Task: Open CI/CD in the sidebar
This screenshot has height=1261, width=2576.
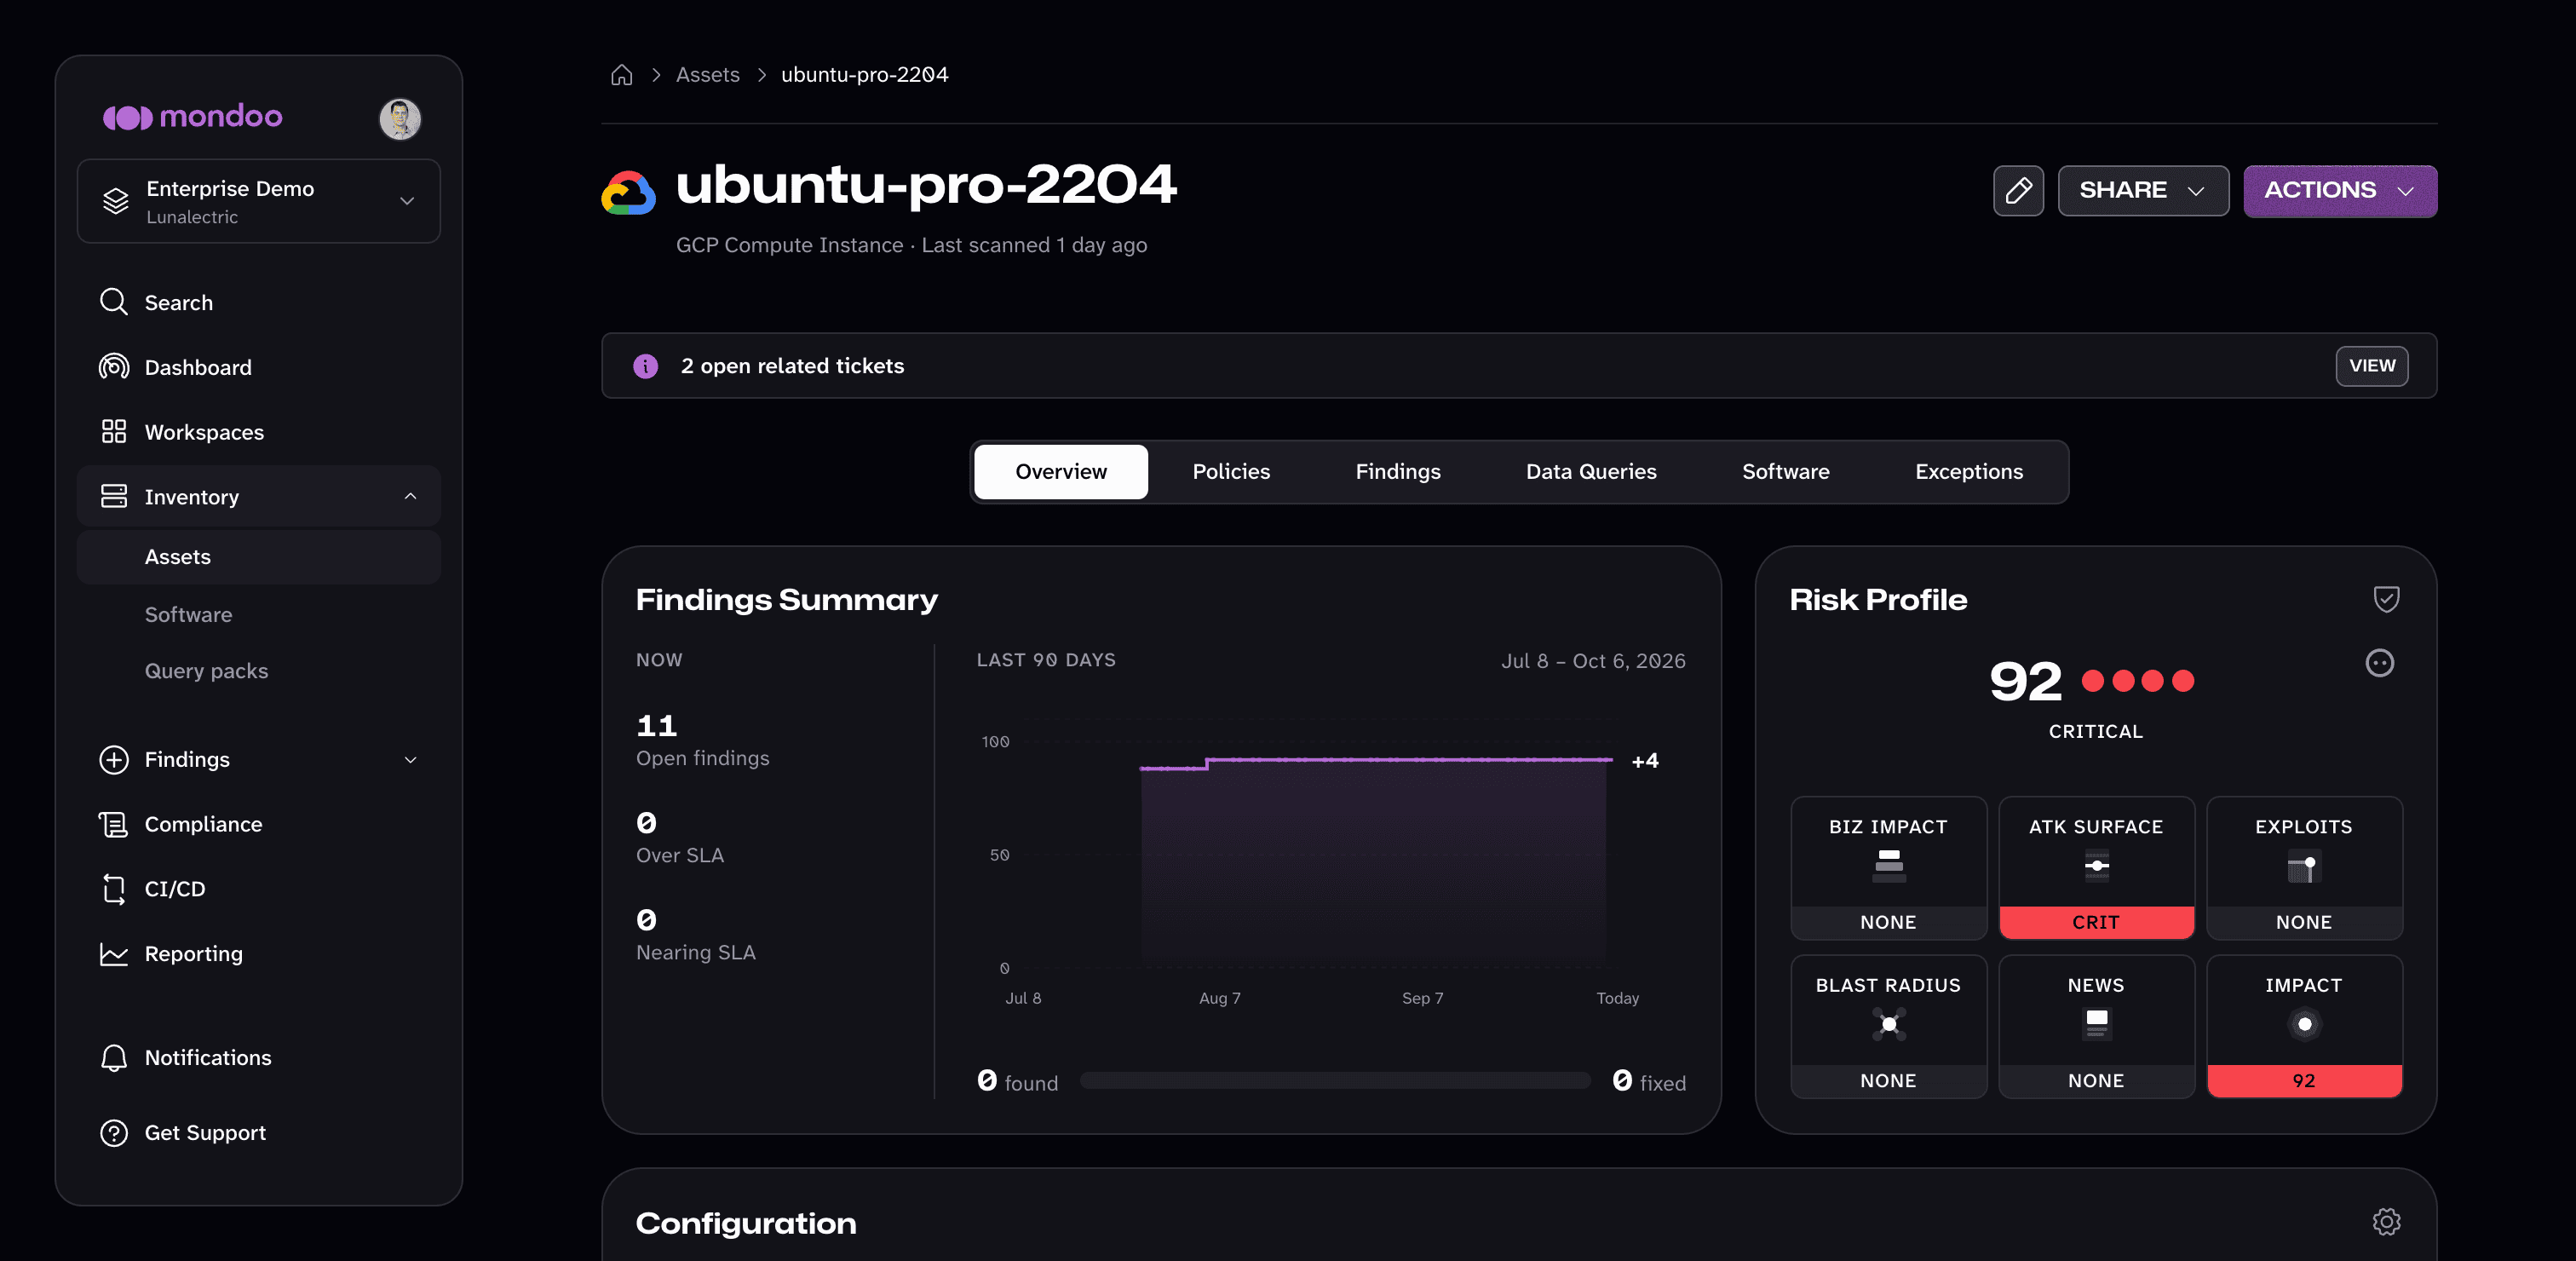Action: tap(259, 889)
